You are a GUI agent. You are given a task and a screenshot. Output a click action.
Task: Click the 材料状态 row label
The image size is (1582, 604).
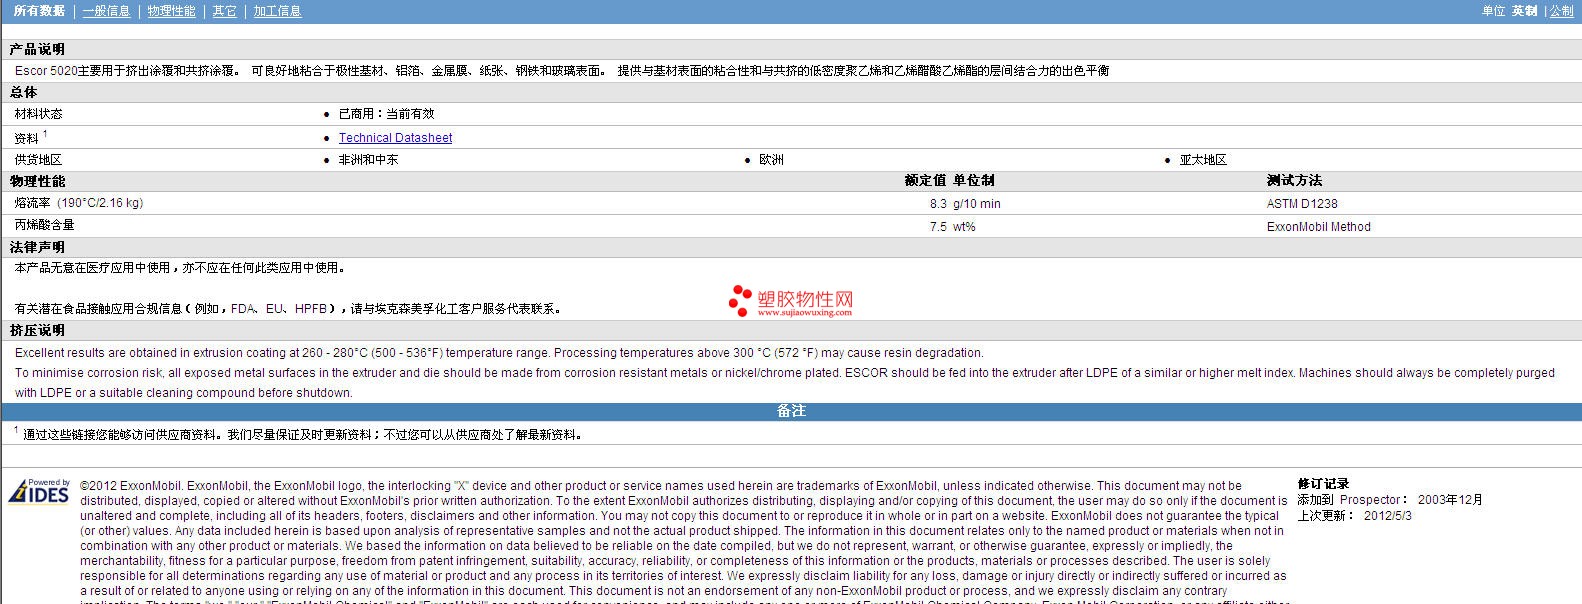tap(38, 114)
